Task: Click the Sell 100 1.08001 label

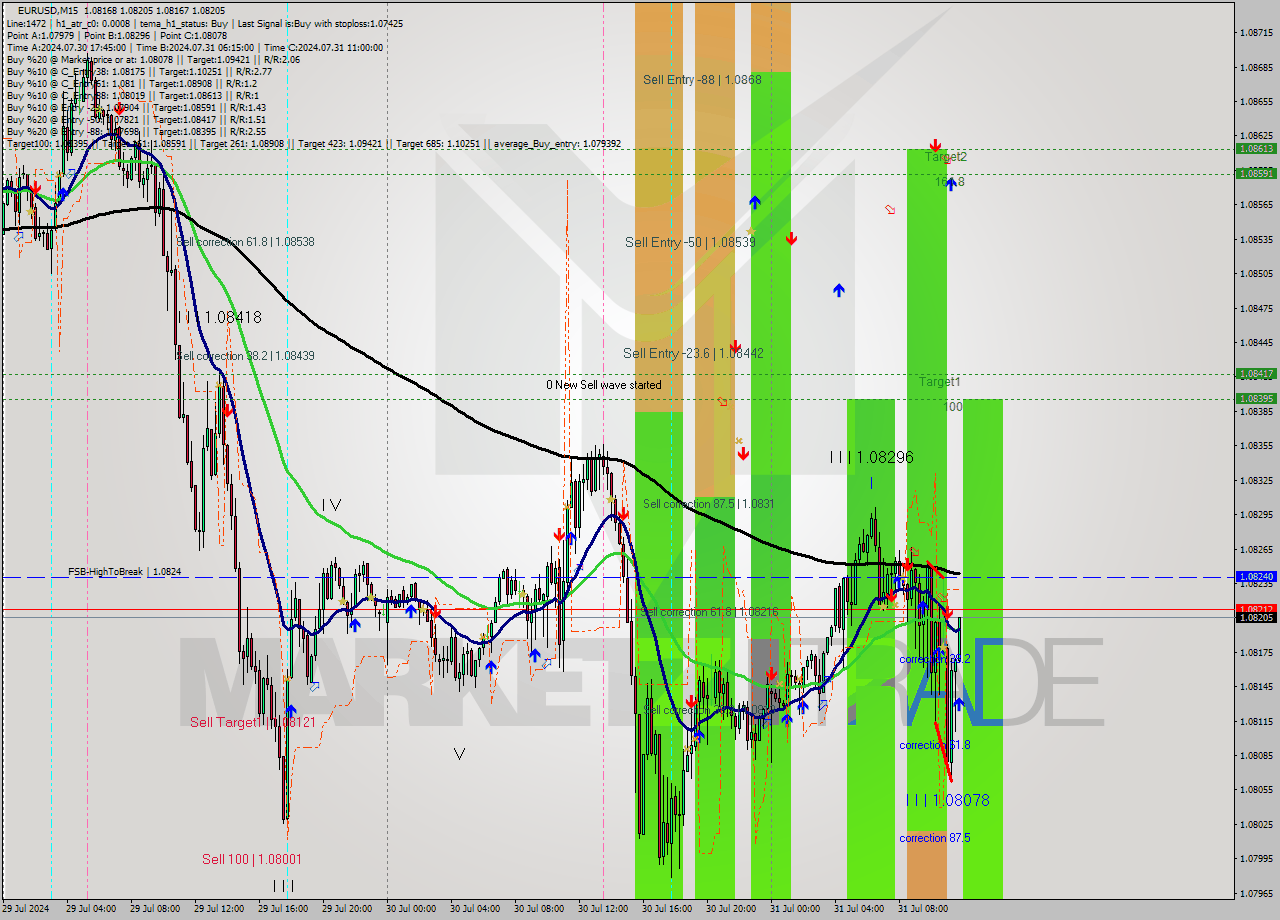Action: pyautogui.click(x=250, y=859)
